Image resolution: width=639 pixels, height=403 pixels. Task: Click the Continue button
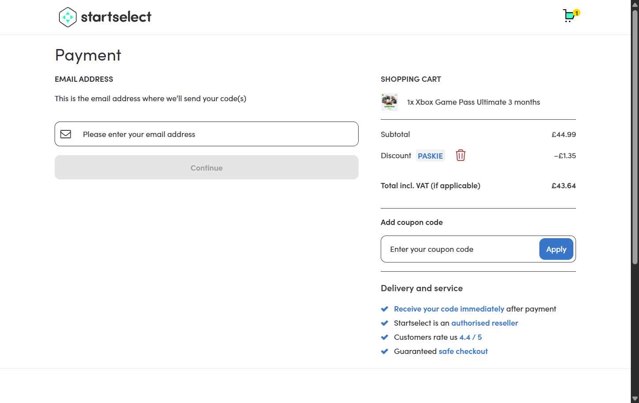click(207, 167)
